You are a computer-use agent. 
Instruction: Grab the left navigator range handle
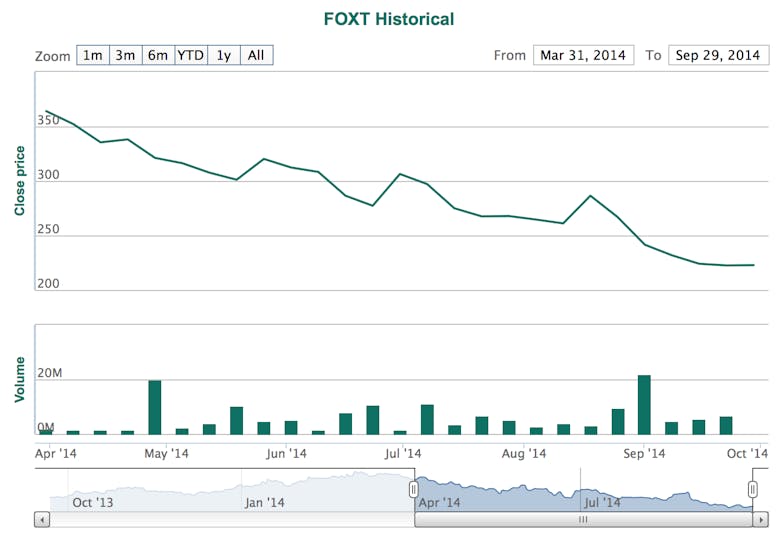tap(413, 489)
